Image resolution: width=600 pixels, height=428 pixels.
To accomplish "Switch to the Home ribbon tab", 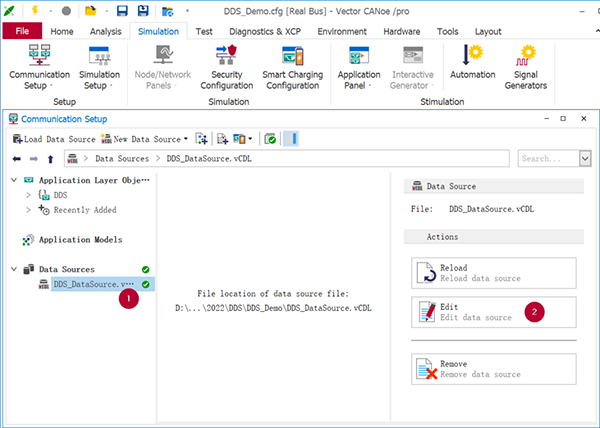I will (x=62, y=31).
